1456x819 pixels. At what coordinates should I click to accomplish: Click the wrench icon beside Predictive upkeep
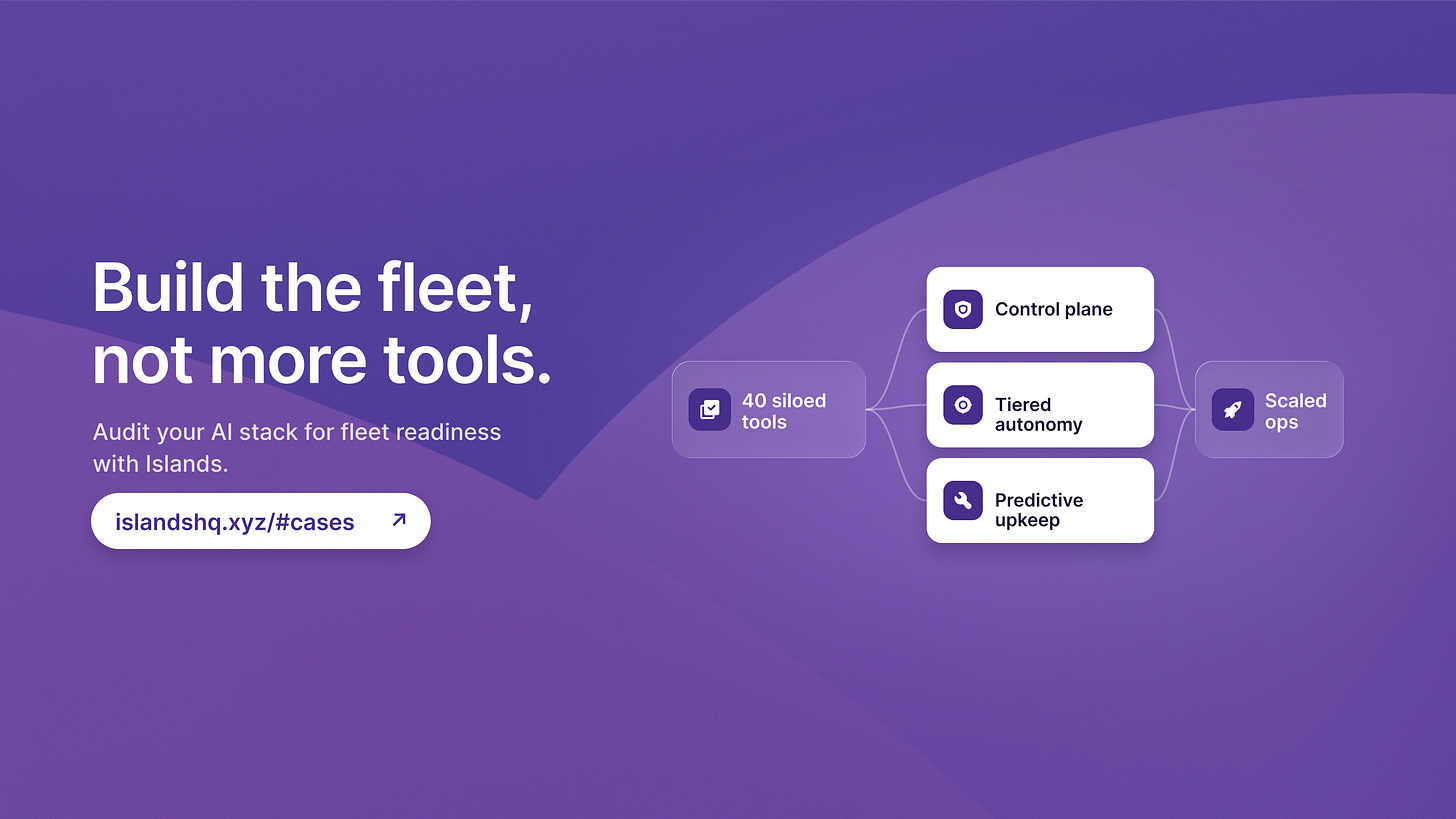pos(963,500)
